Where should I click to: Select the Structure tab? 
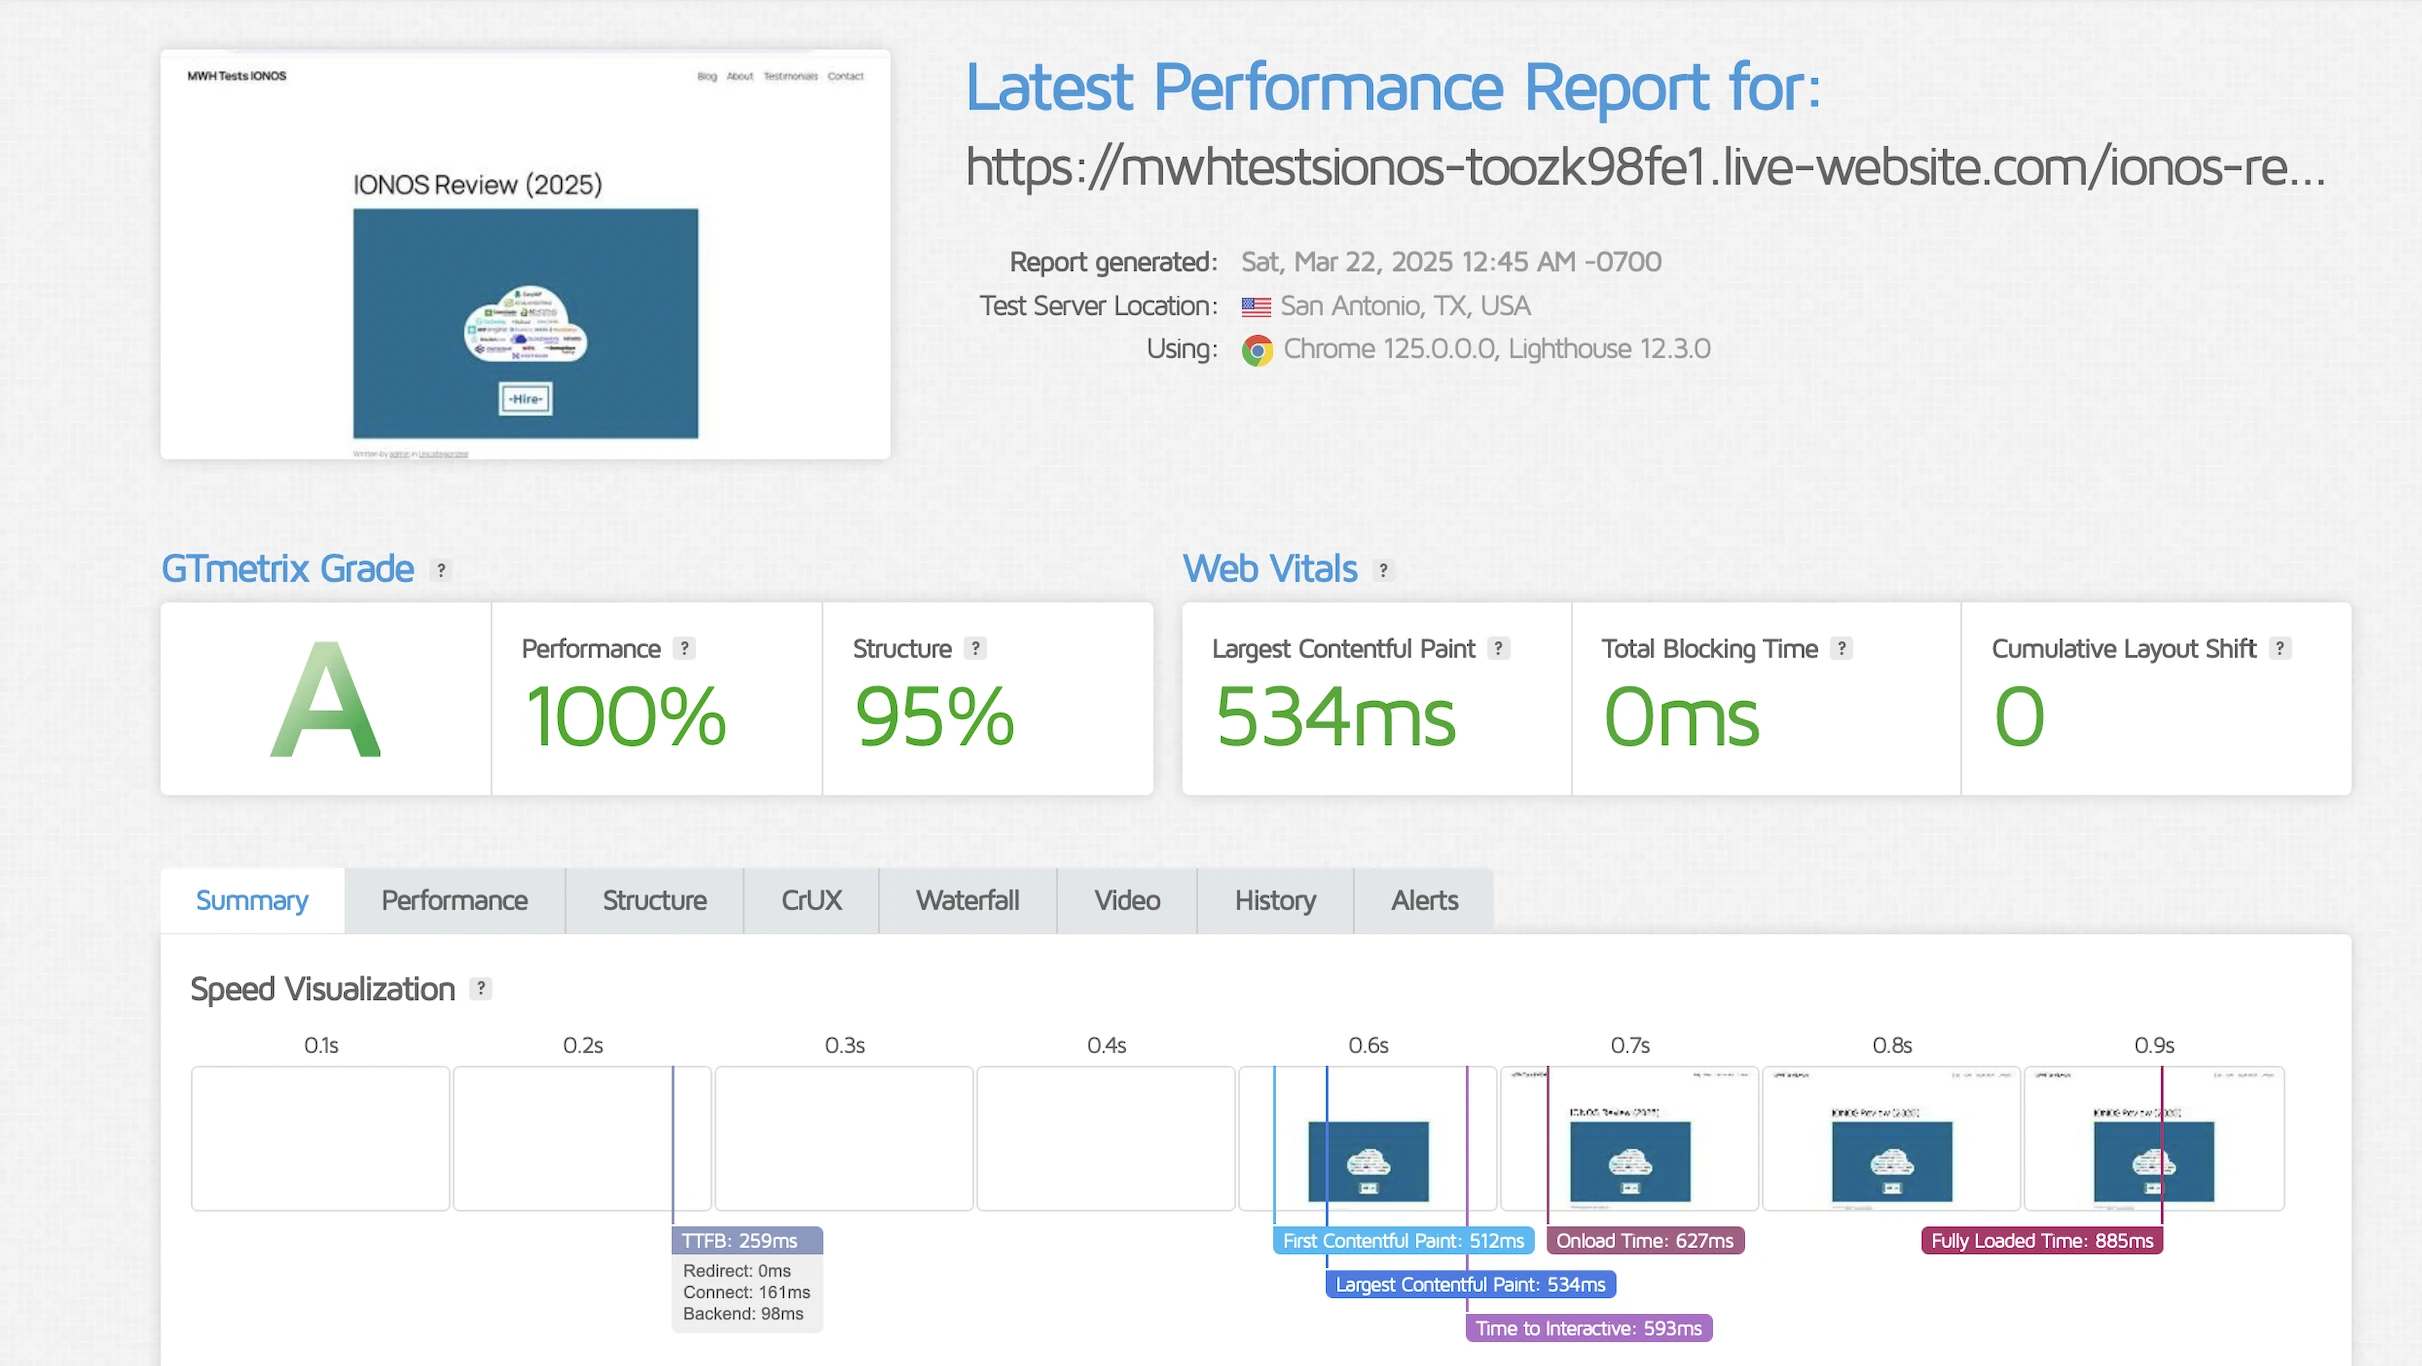(x=654, y=900)
